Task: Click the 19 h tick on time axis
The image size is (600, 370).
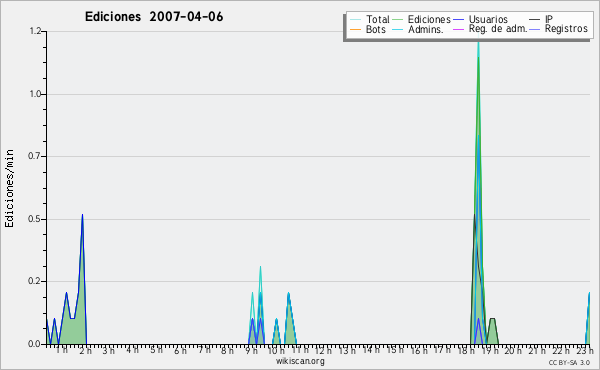Action: click(489, 350)
